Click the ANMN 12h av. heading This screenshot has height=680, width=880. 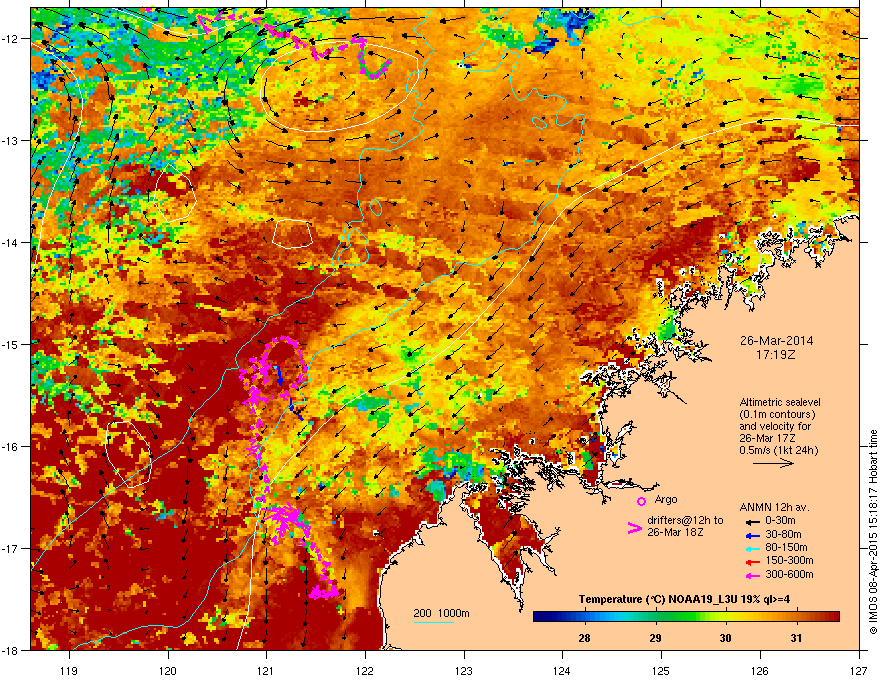pos(774,507)
